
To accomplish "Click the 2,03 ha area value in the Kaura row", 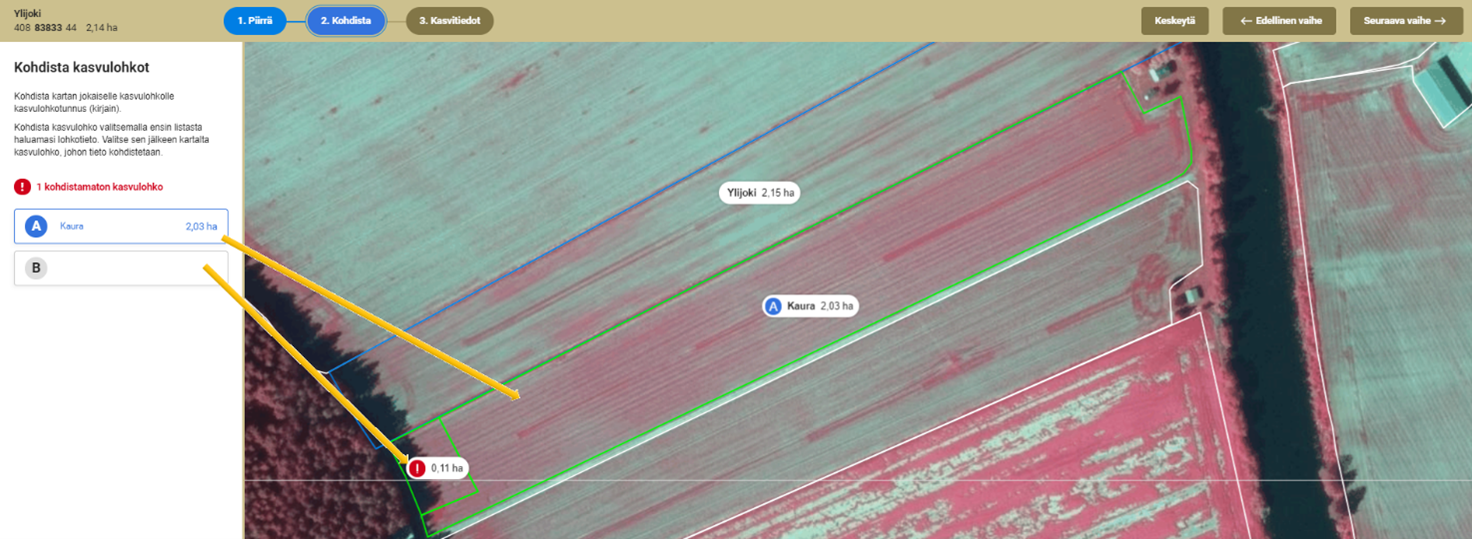I will pos(201,227).
